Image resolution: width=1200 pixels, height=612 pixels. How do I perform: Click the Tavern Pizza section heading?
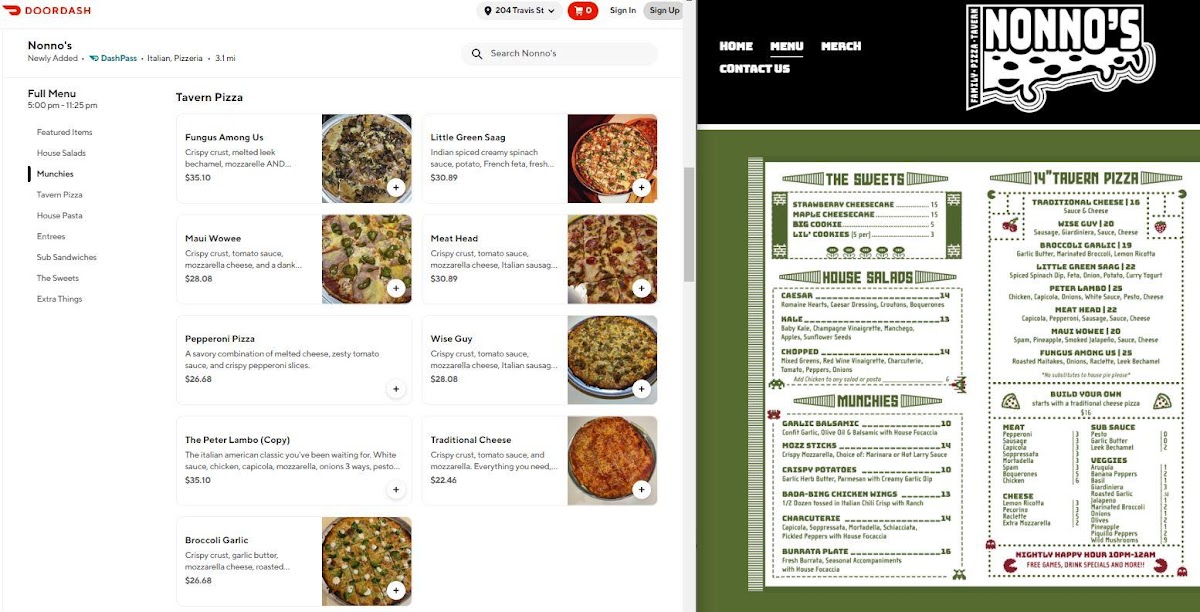point(209,97)
